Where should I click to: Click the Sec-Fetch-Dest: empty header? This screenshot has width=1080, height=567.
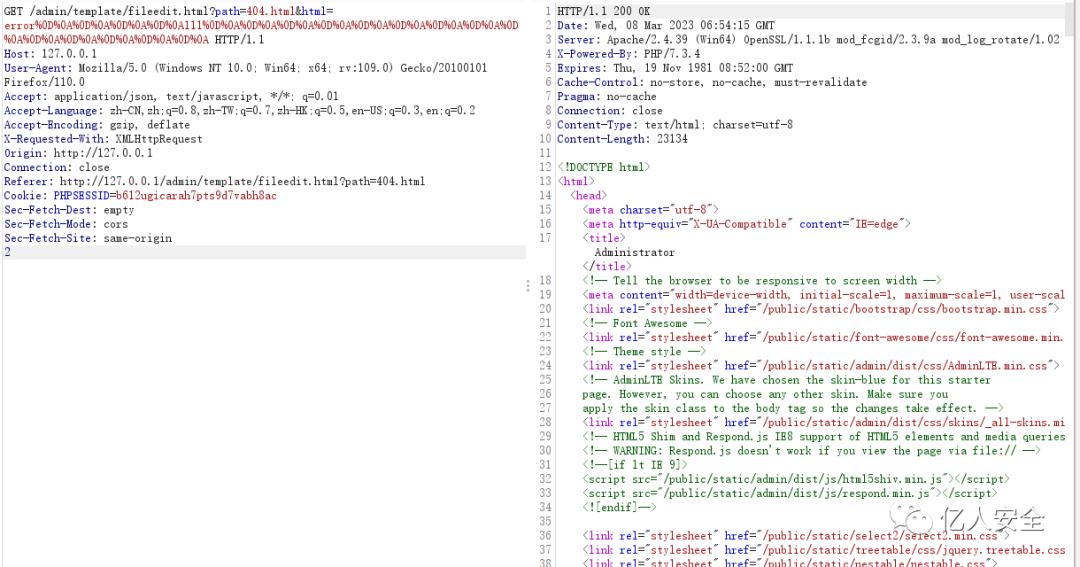click(x=69, y=210)
